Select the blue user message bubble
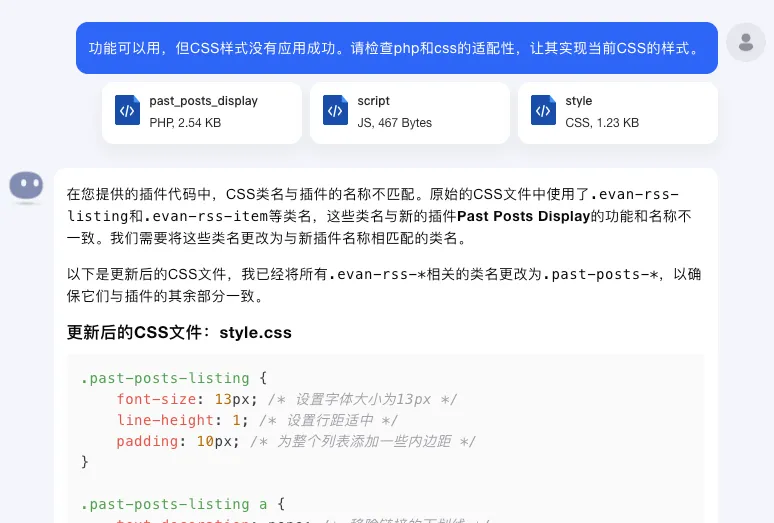Screen dimensions: 774x523 [x=396, y=48]
